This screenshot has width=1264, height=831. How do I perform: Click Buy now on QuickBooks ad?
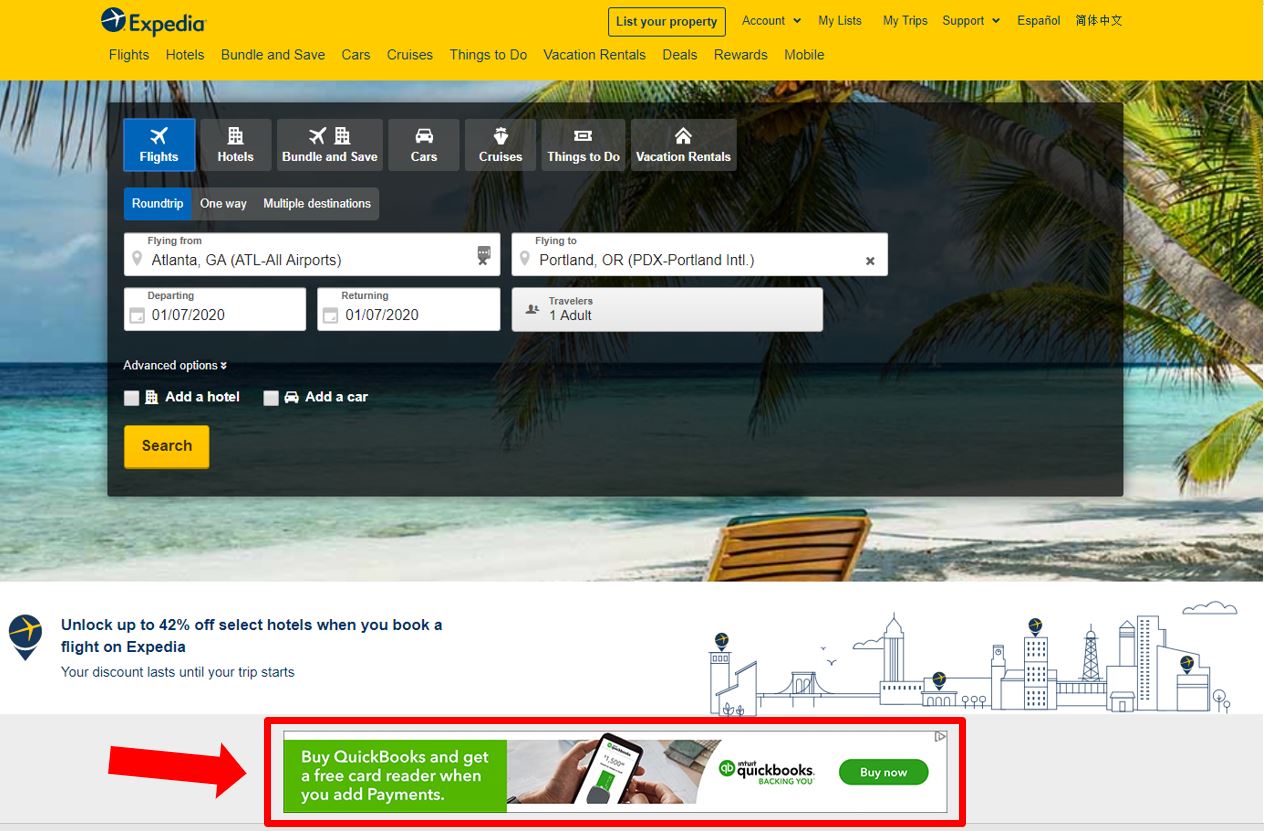pyautogui.click(x=884, y=772)
